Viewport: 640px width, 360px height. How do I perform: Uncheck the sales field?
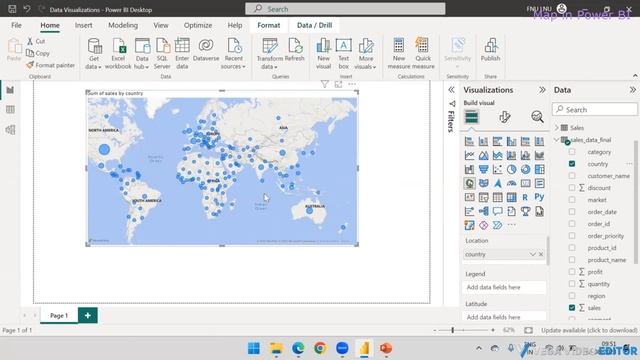[x=572, y=308]
